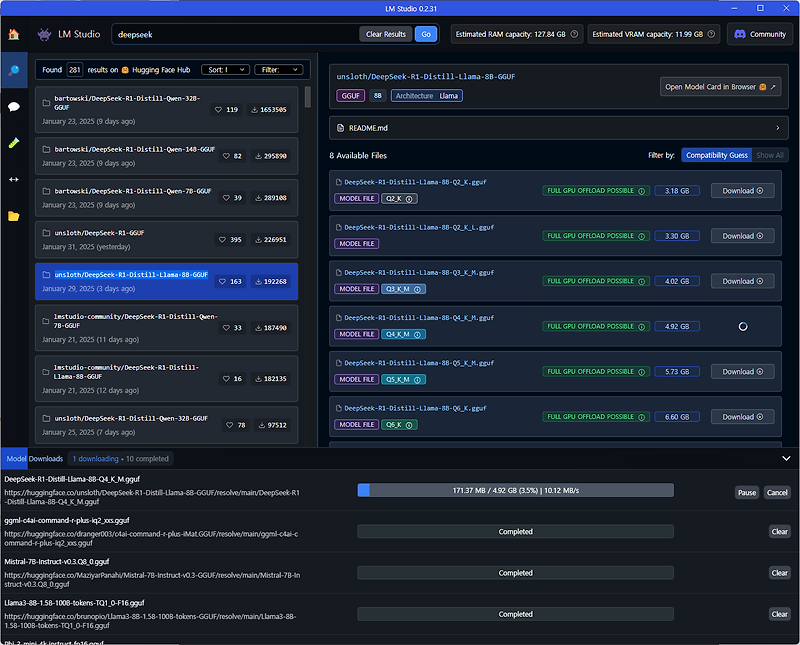The width and height of the screenshot is (800, 645).
Task: Collapse the Model Downloads panel with chevron
Action: tap(786, 458)
